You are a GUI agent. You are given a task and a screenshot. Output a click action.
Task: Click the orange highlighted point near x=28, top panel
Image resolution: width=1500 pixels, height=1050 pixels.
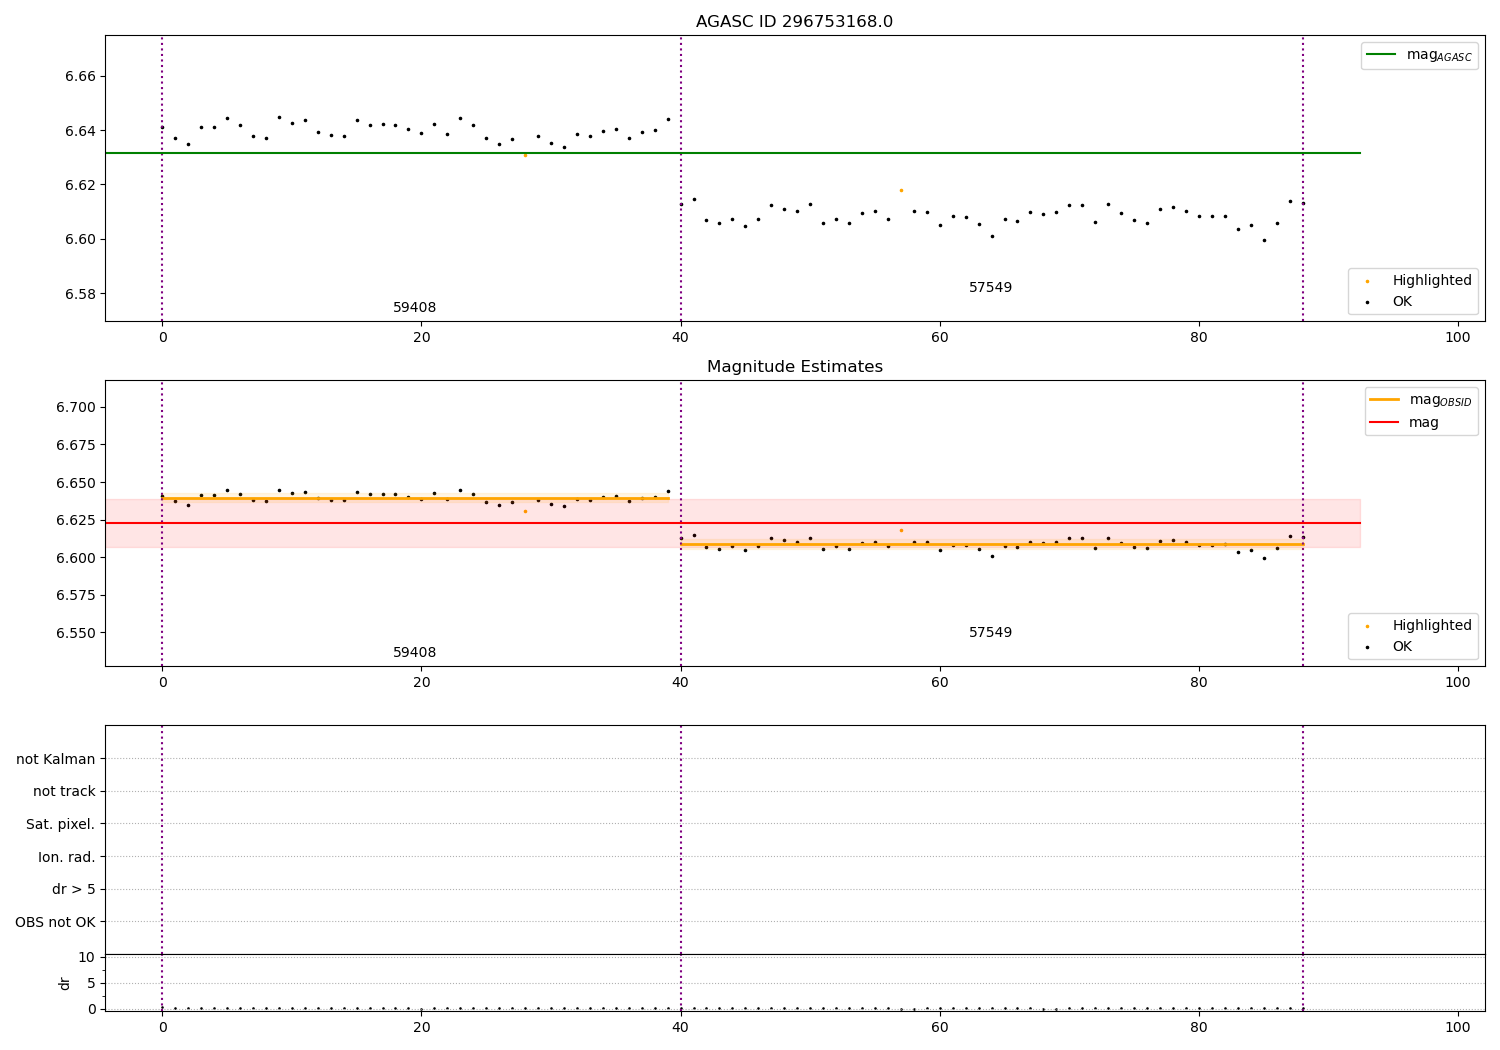coord(525,155)
